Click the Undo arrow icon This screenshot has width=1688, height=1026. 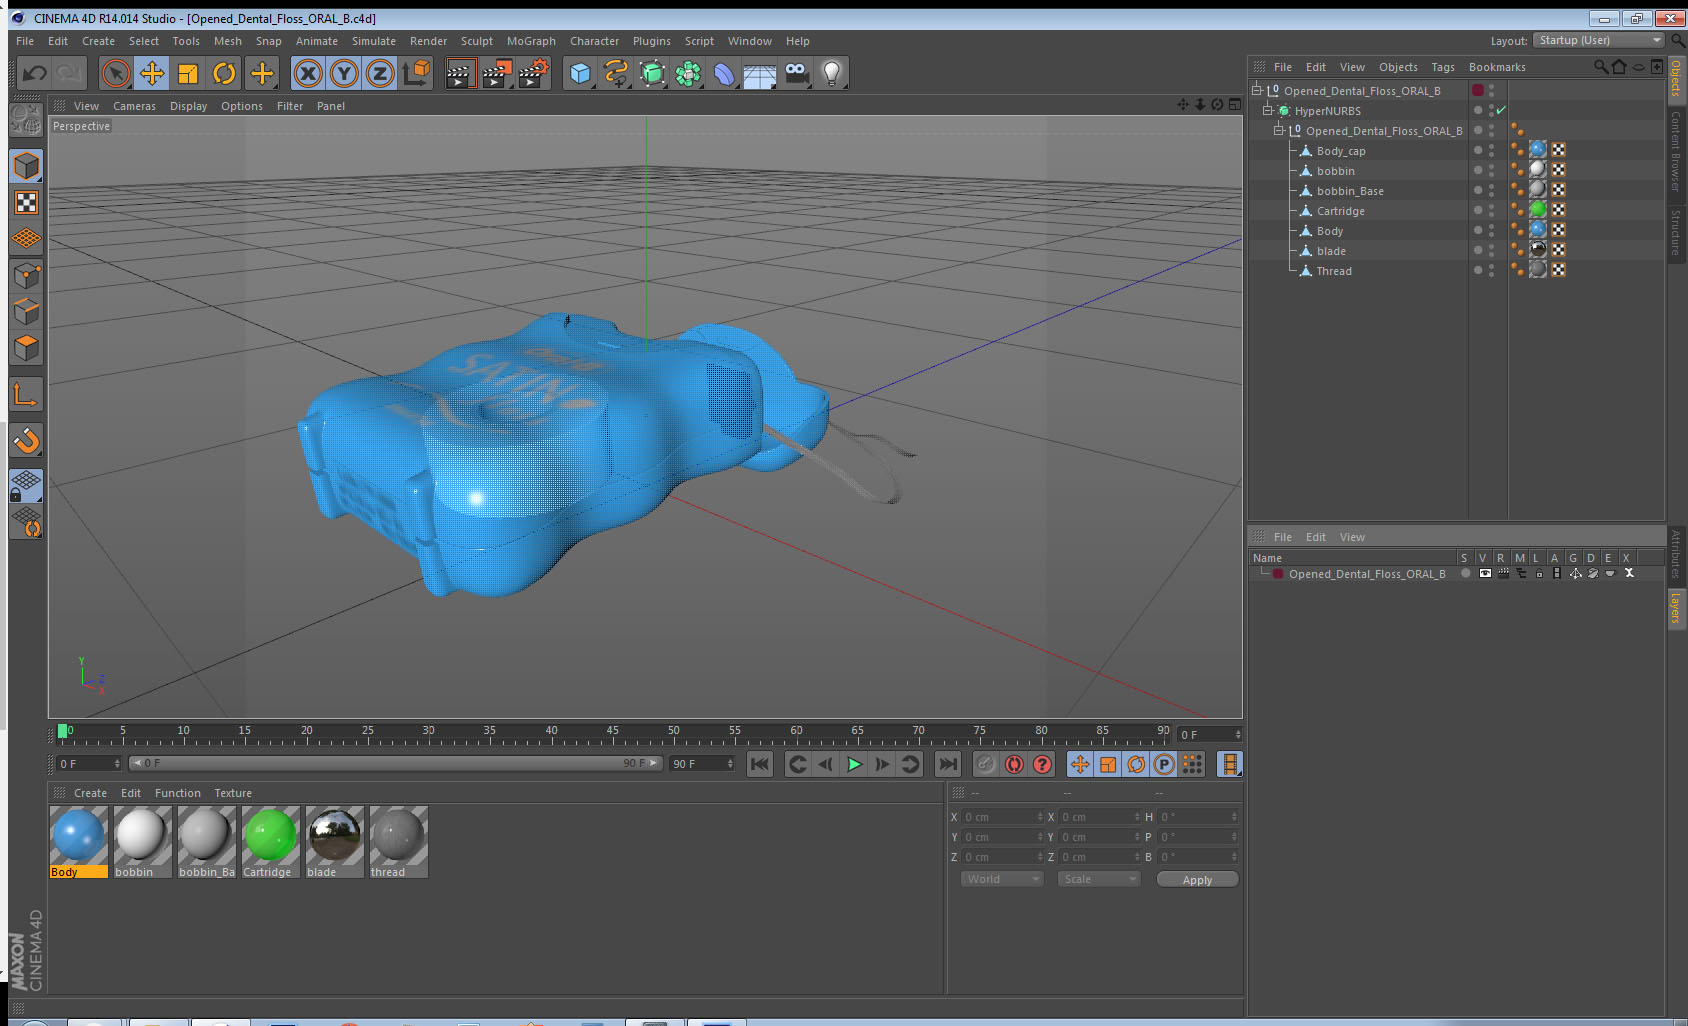point(35,73)
